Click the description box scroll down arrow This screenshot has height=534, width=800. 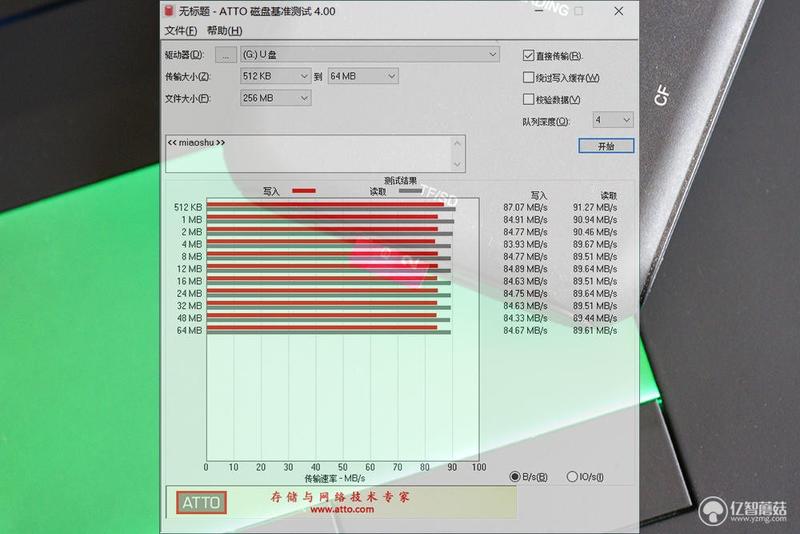(x=457, y=164)
